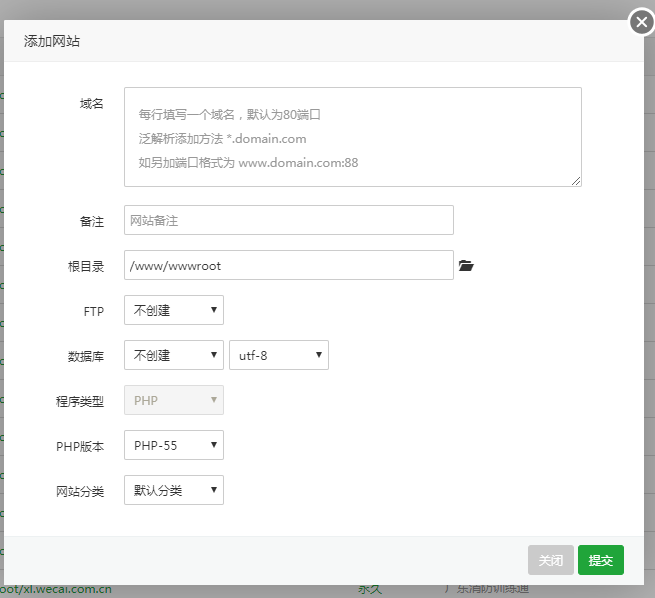Click the 备注 label
The height and width of the screenshot is (598, 655).
[91, 221]
